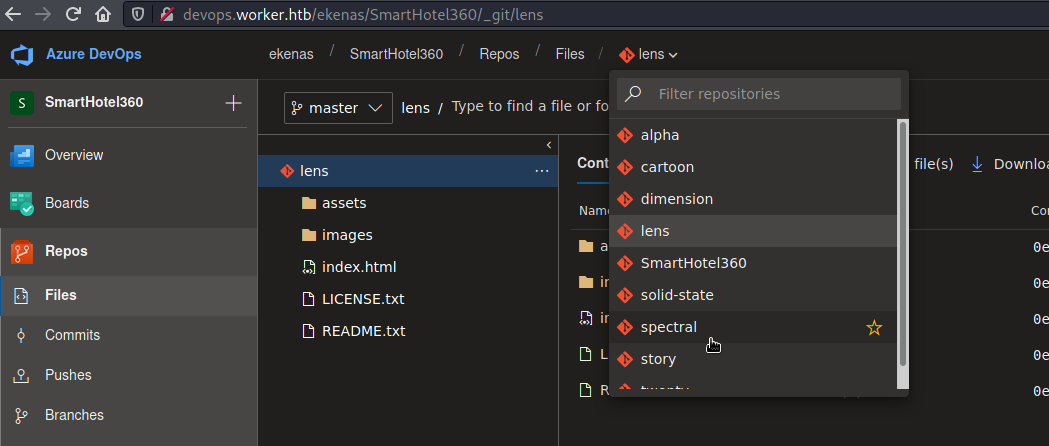
Task: Select the SmartHotel360 repository from list
Action: pyautogui.click(x=693, y=263)
